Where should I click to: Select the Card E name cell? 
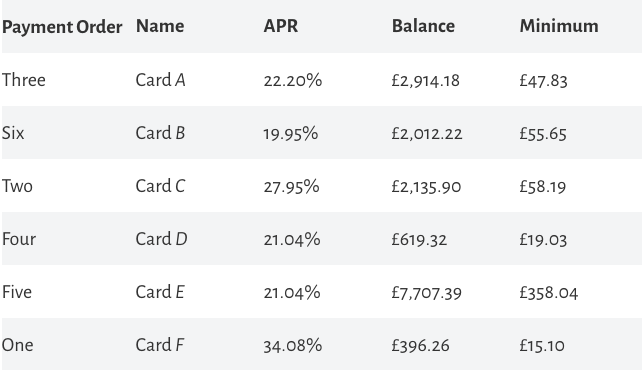(160, 292)
